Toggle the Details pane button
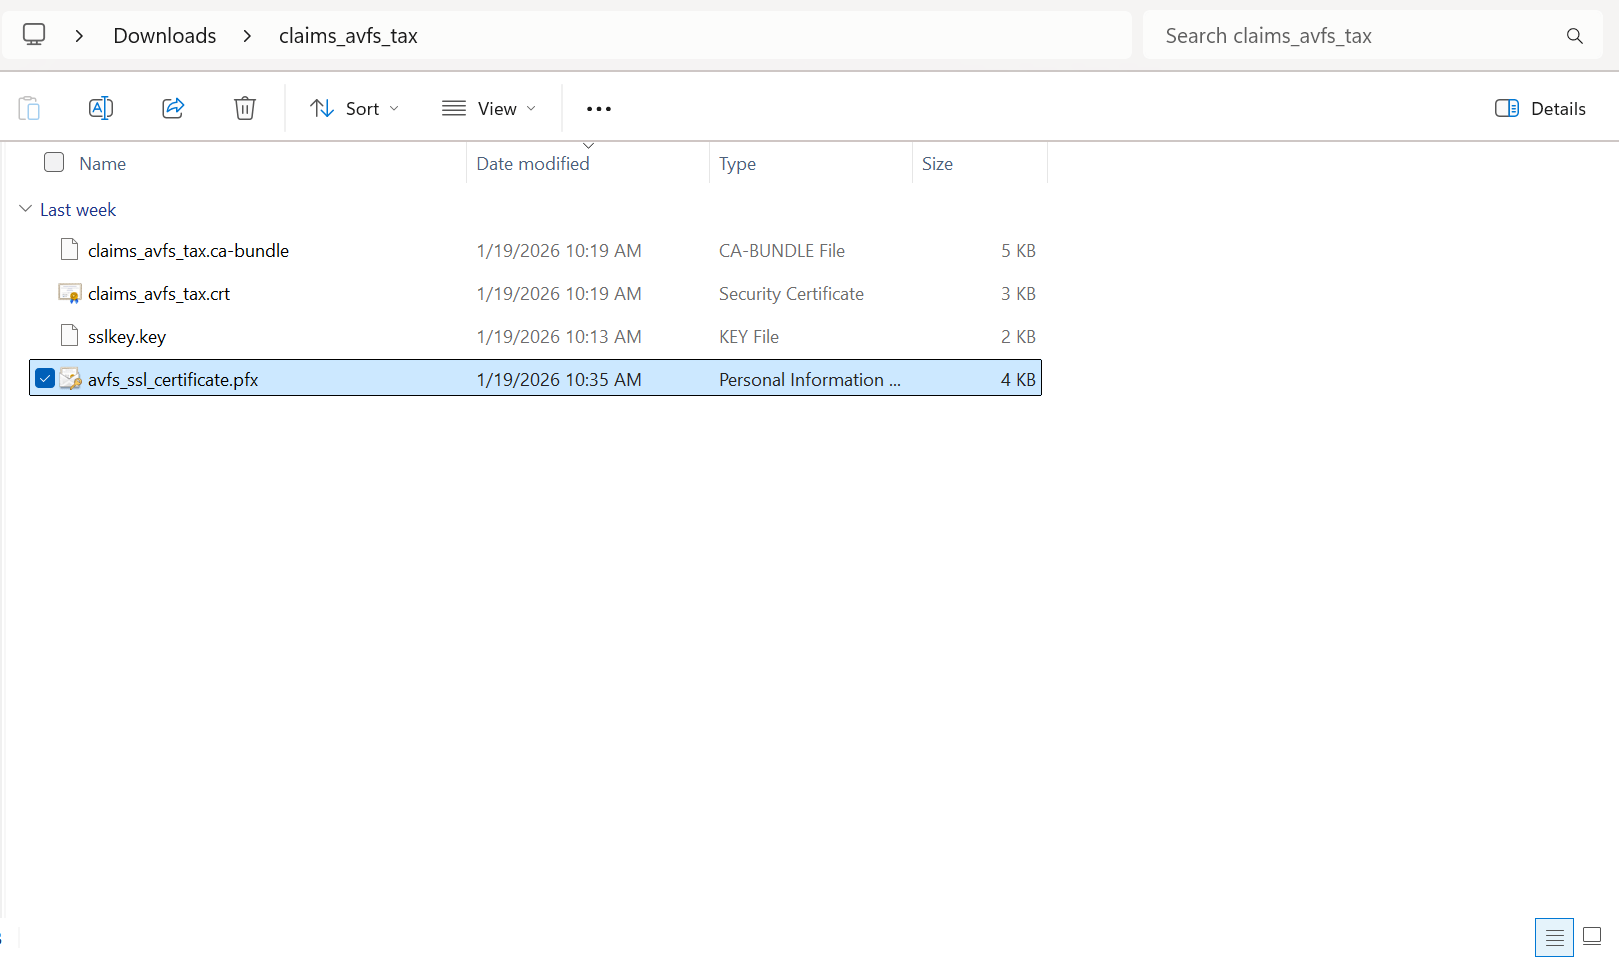 point(1540,108)
